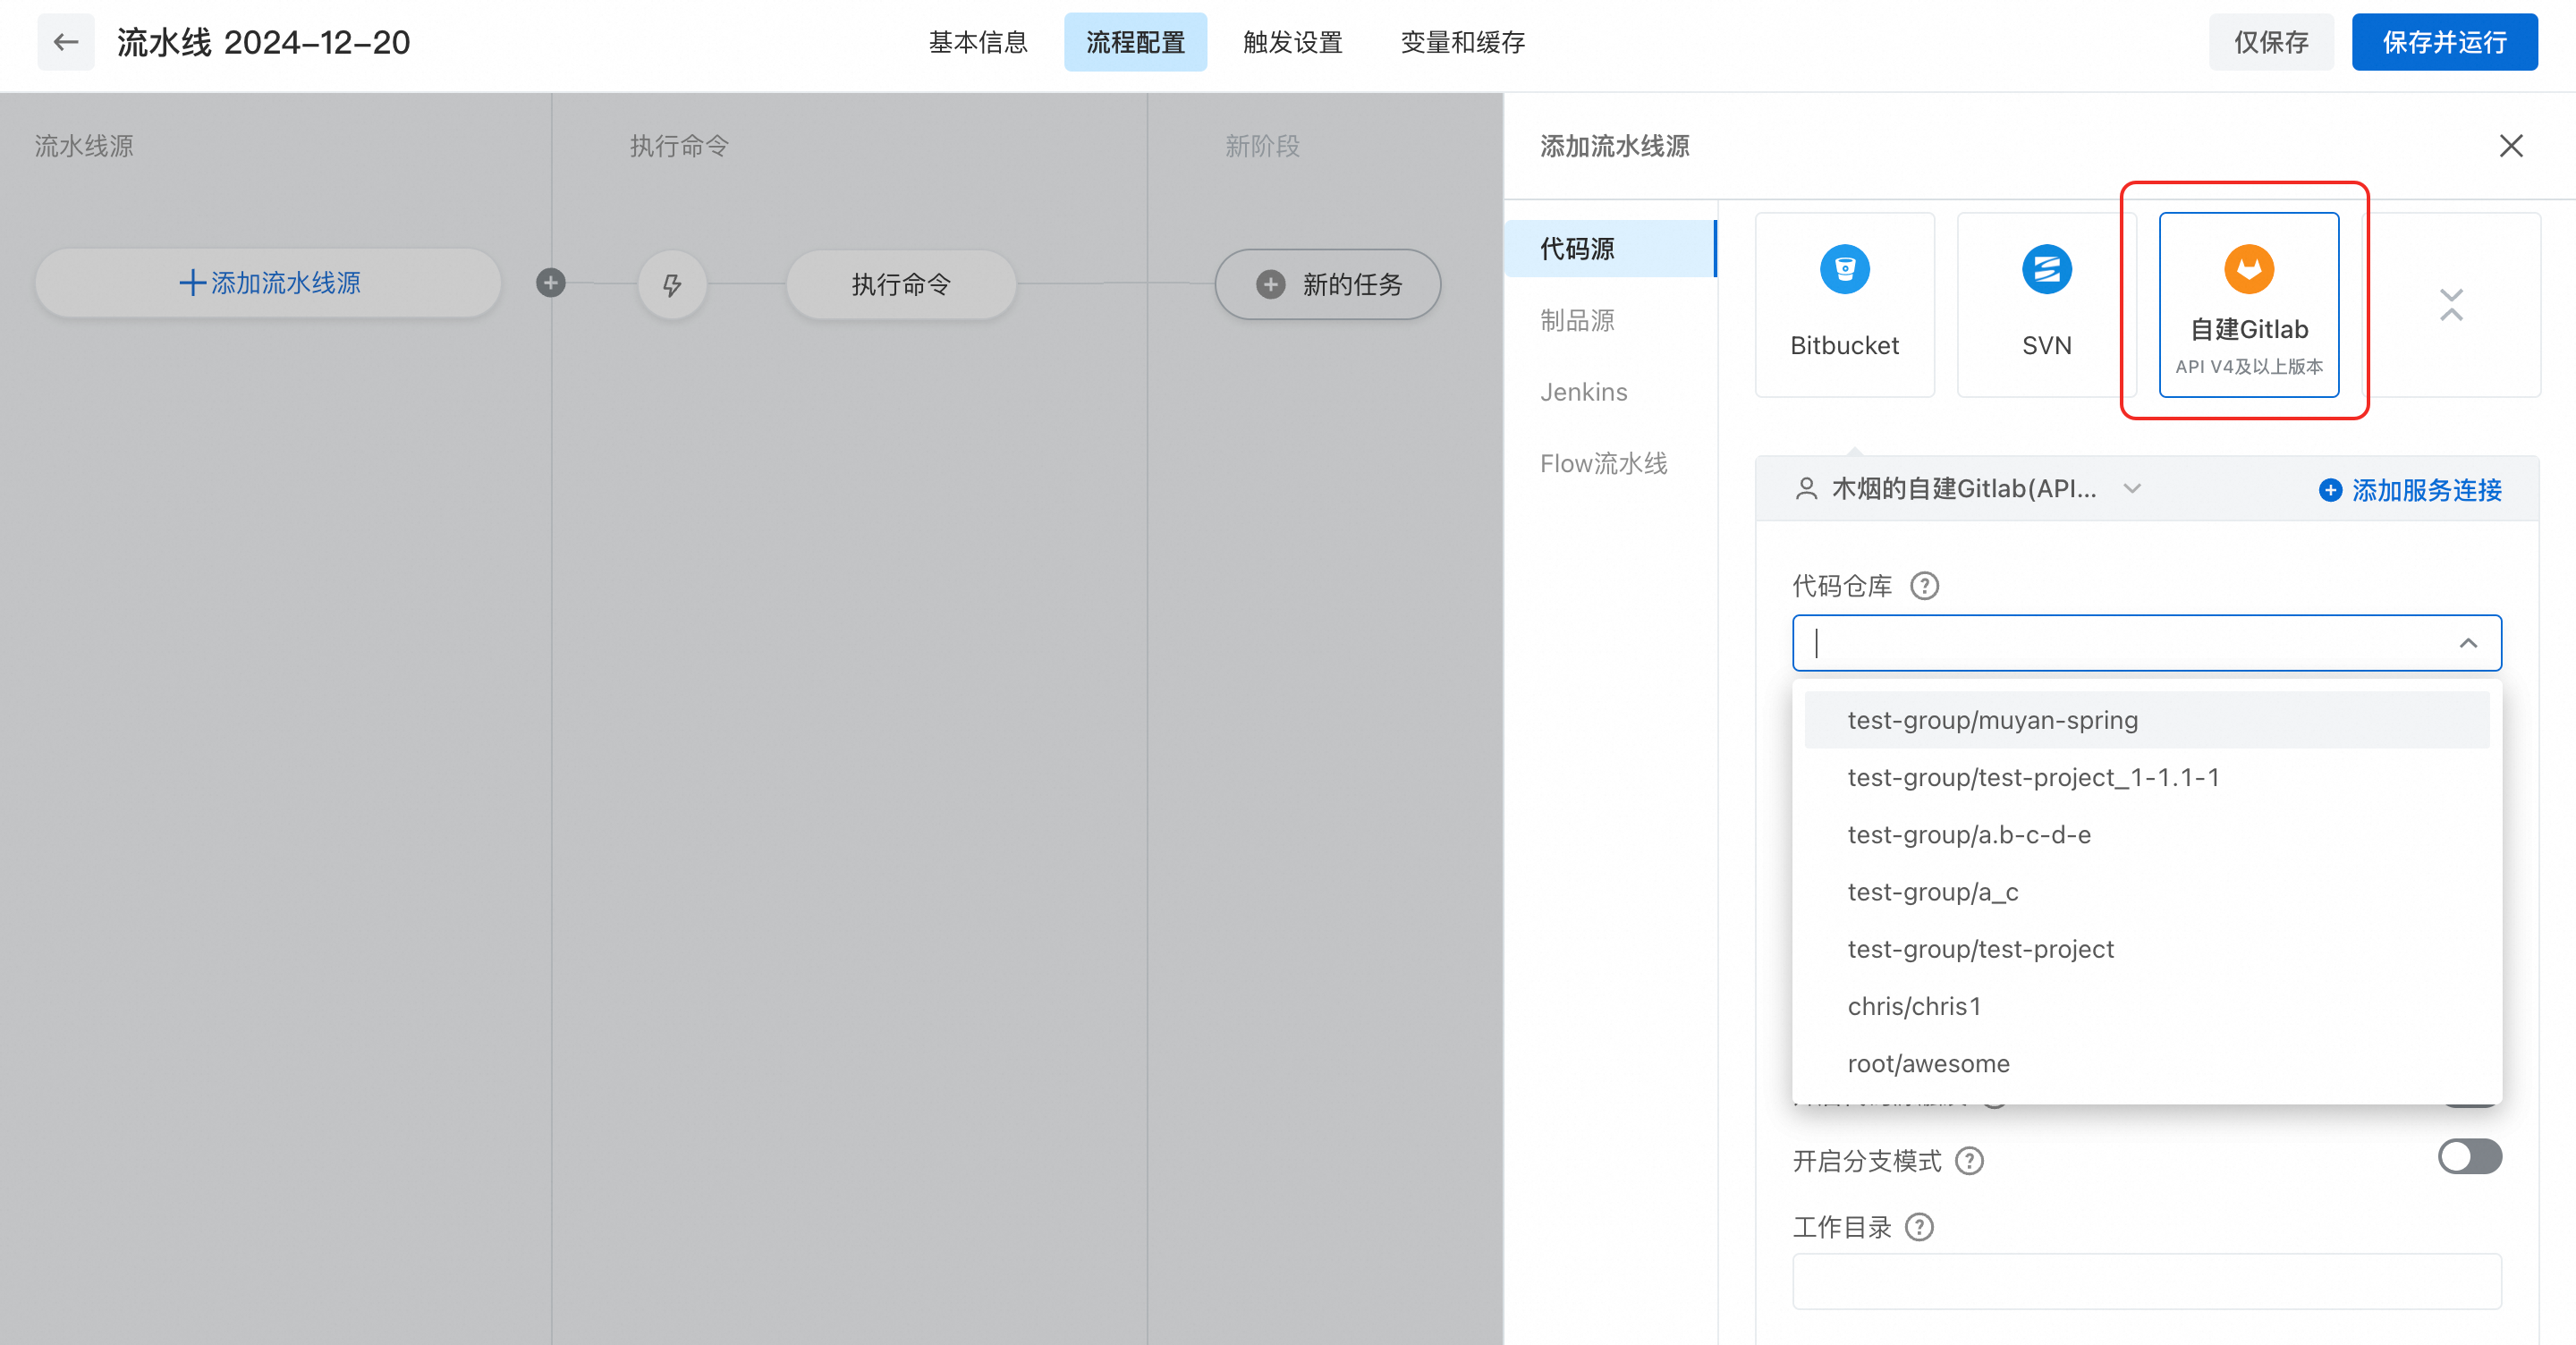Focus the 代码仓库 search input
Viewport: 2576px width, 1345px height.
click(x=2147, y=643)
